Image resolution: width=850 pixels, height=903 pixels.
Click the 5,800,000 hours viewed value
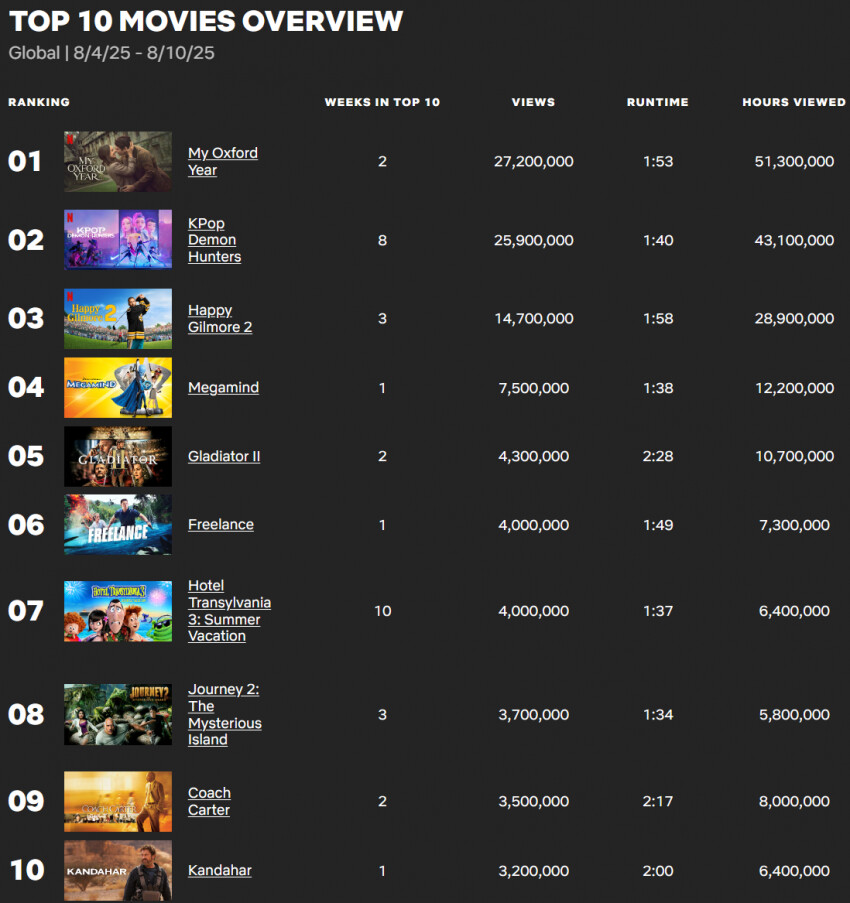point(794,715)
